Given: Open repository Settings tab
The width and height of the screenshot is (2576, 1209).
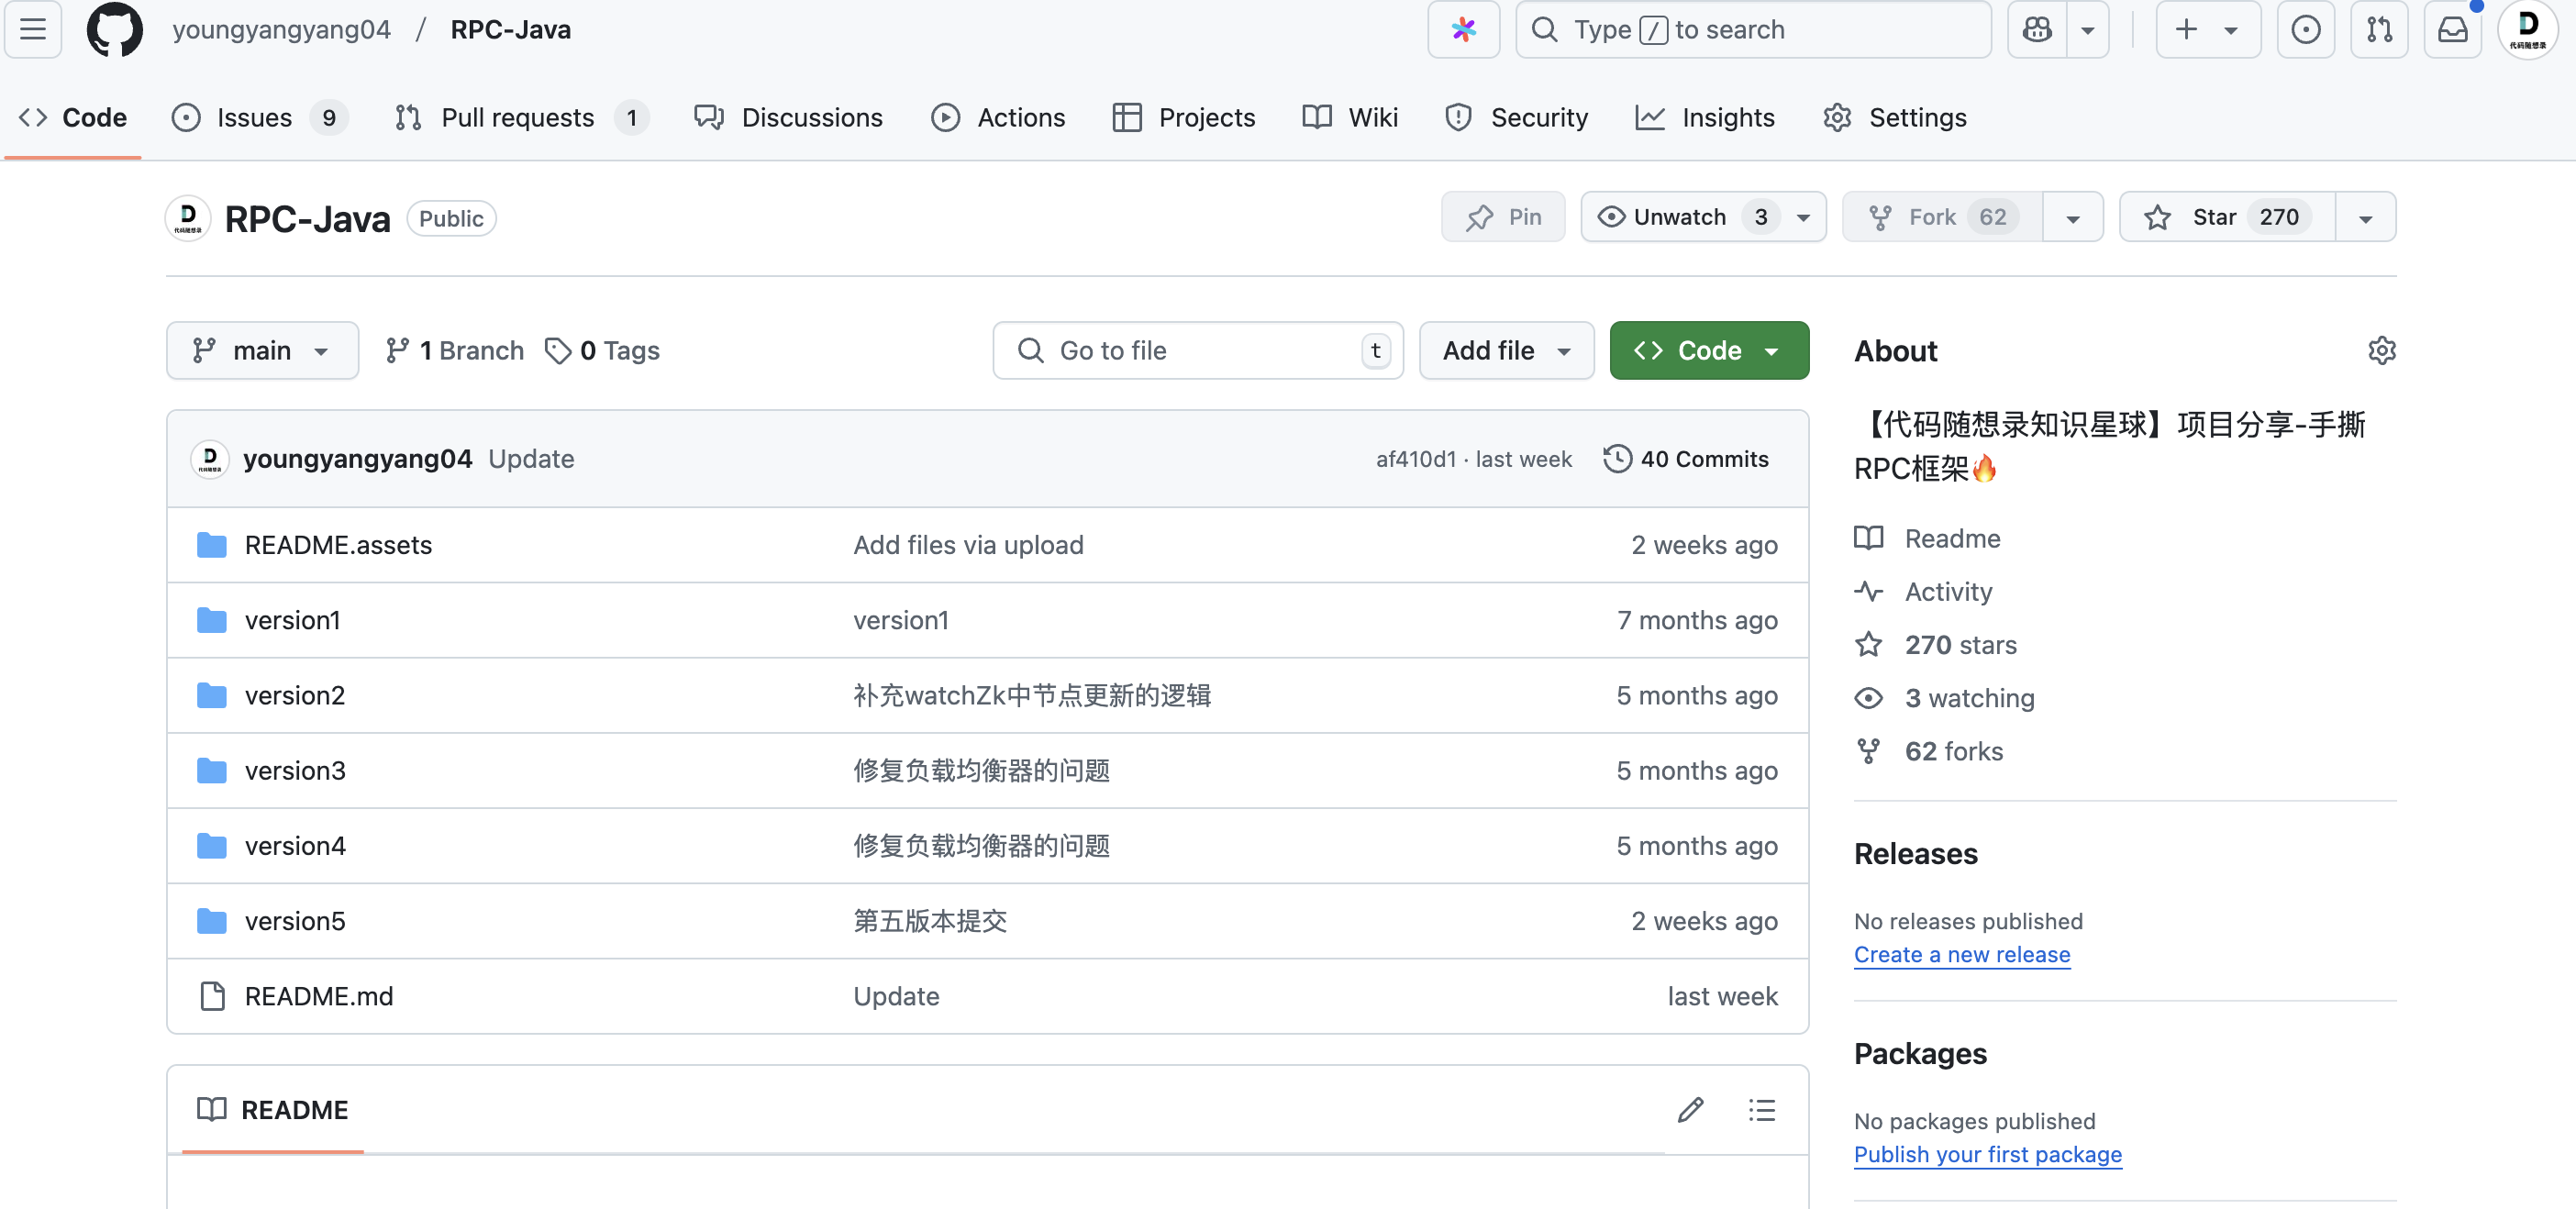Looking at the screenshot, I should point(1894,117).
